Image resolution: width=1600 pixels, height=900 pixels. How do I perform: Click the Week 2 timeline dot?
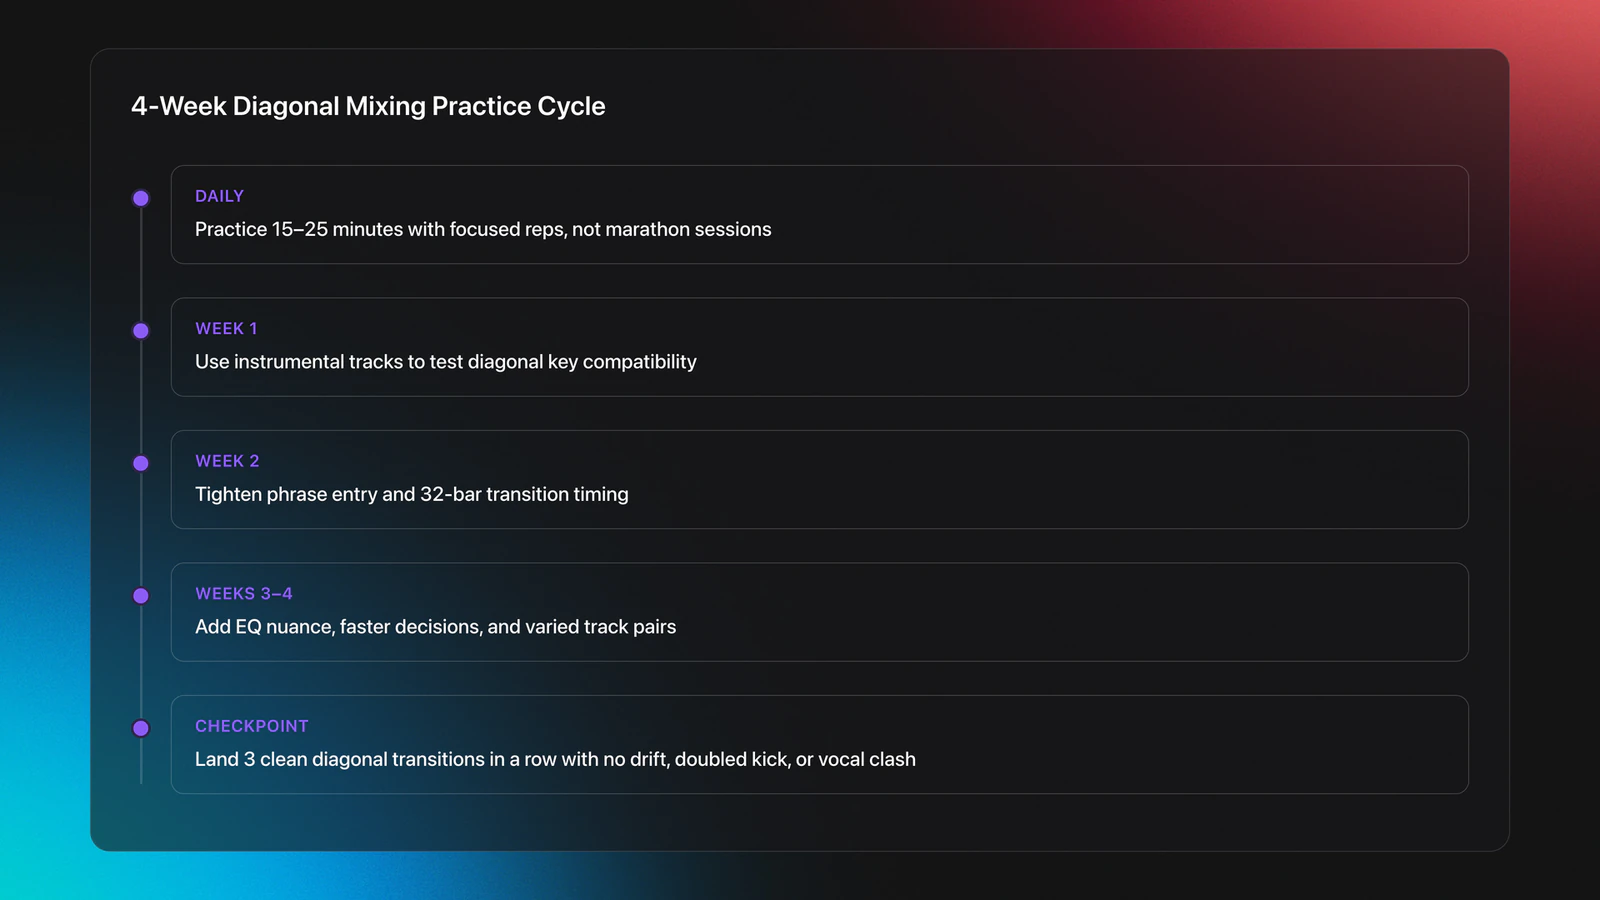[141, 463]
